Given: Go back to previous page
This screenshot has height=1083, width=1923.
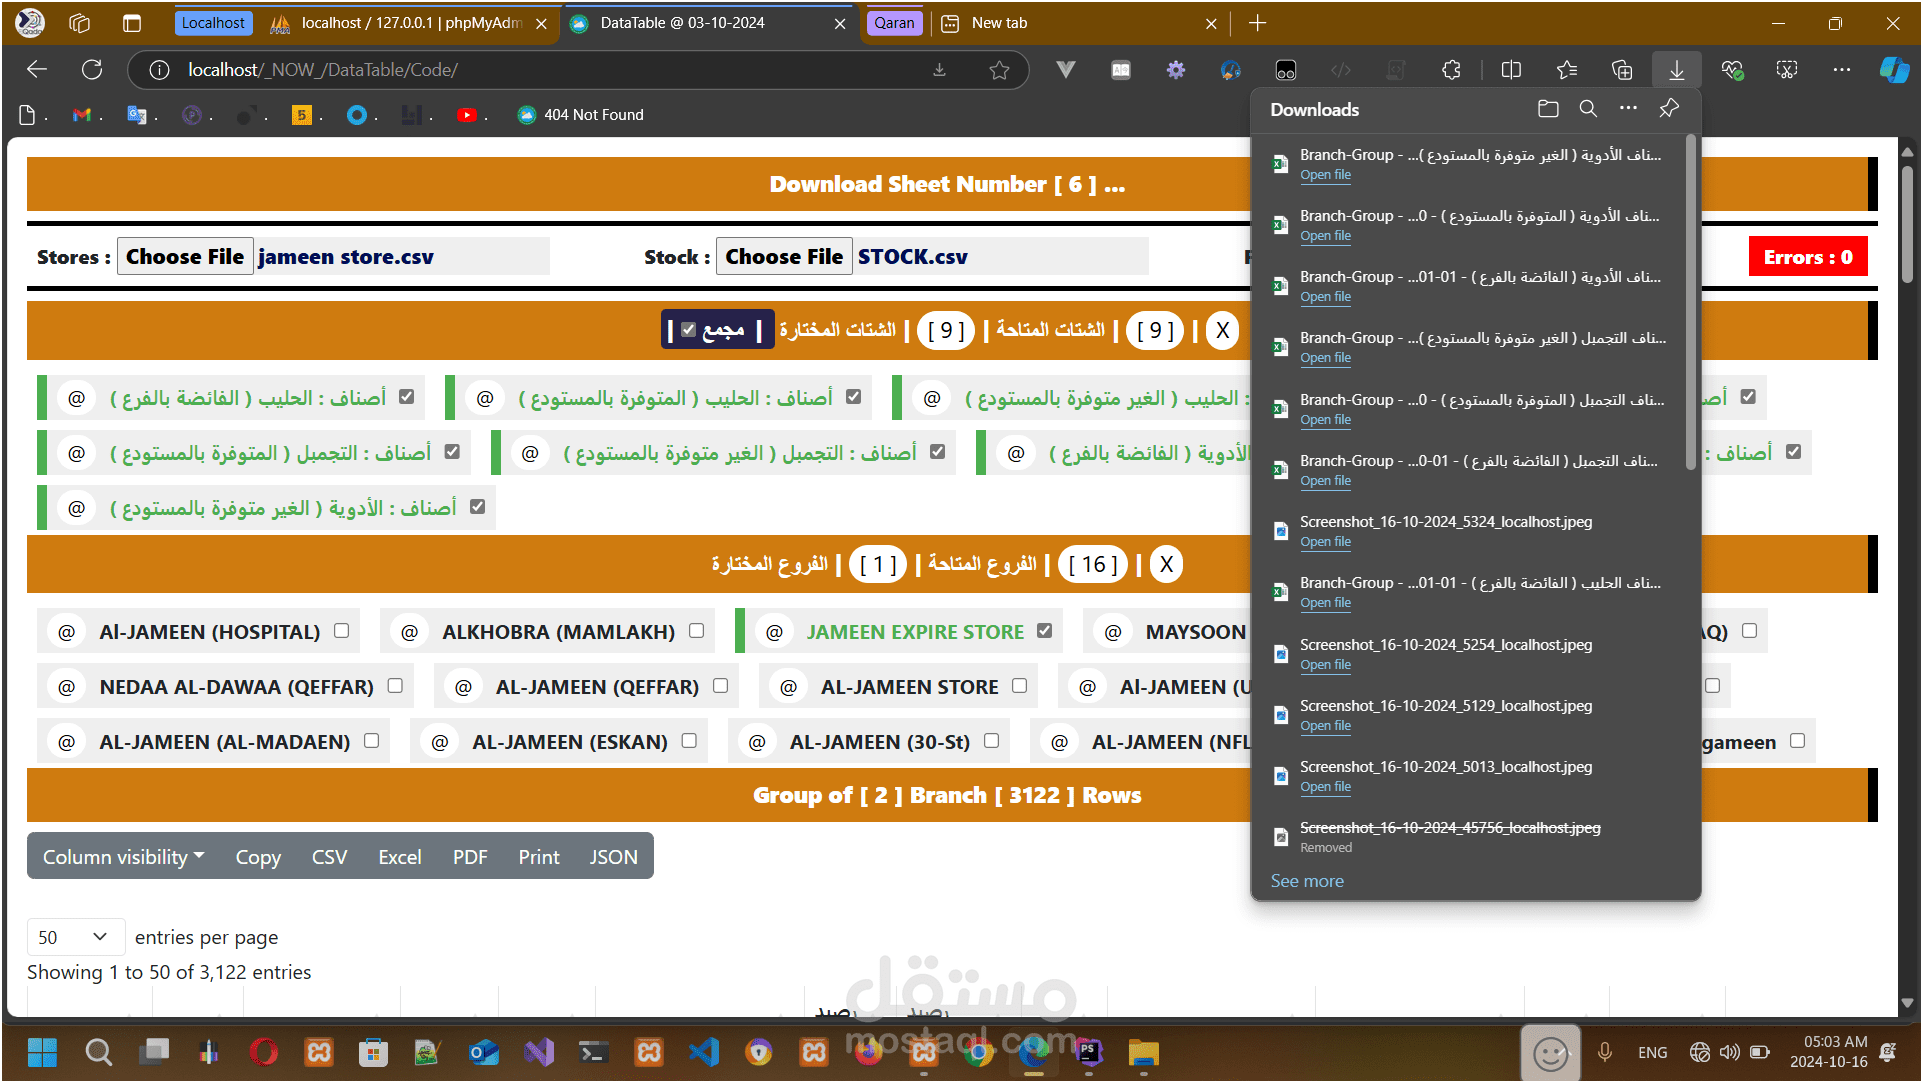Looking at the screenshot, I should pos(37,70).
